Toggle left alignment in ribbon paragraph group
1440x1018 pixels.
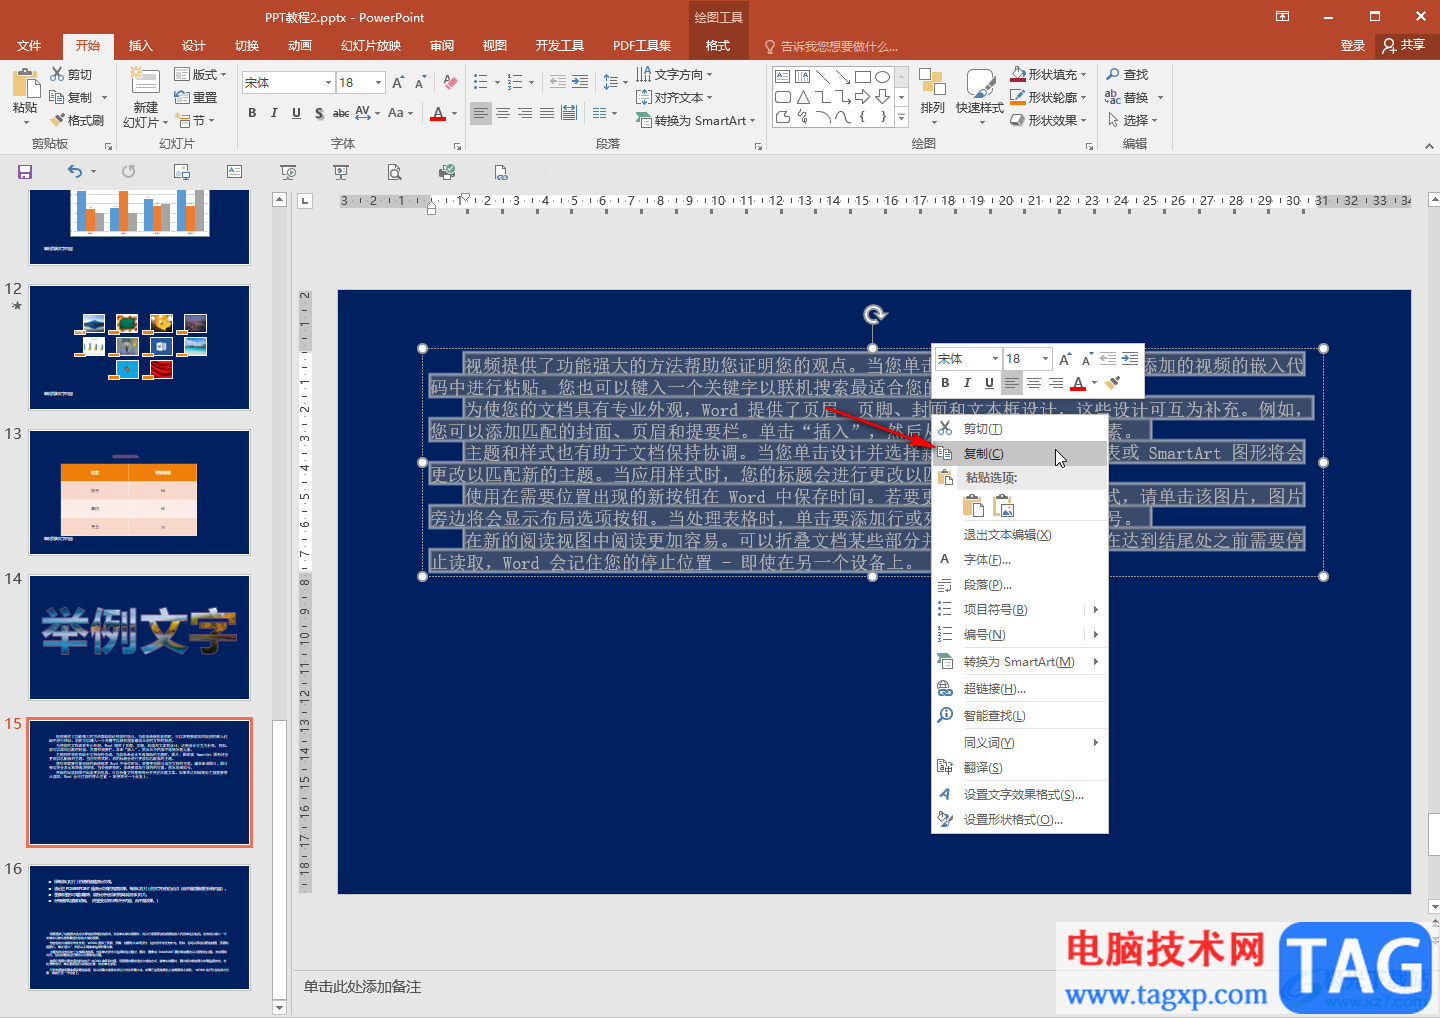pyautogui.click(x=481, y=113)
